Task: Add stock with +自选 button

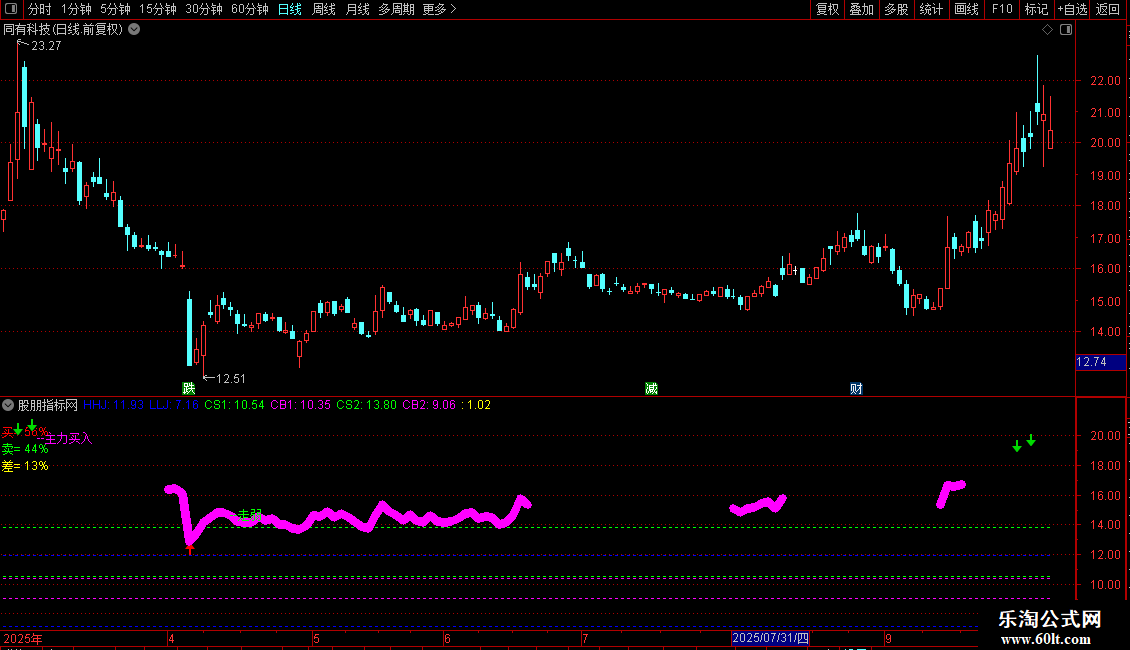Action: pos(1072,9)
